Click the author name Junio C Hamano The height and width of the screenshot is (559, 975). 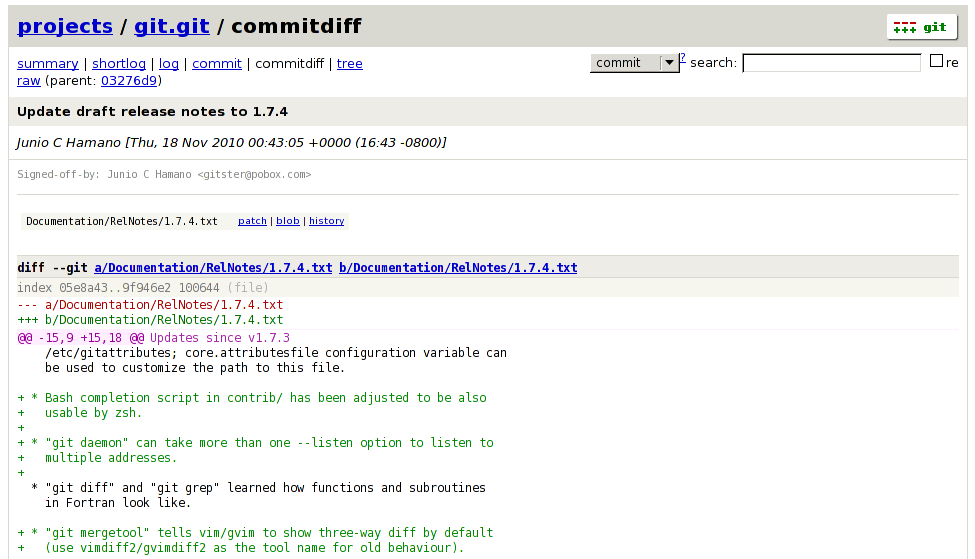coord(68,142)
